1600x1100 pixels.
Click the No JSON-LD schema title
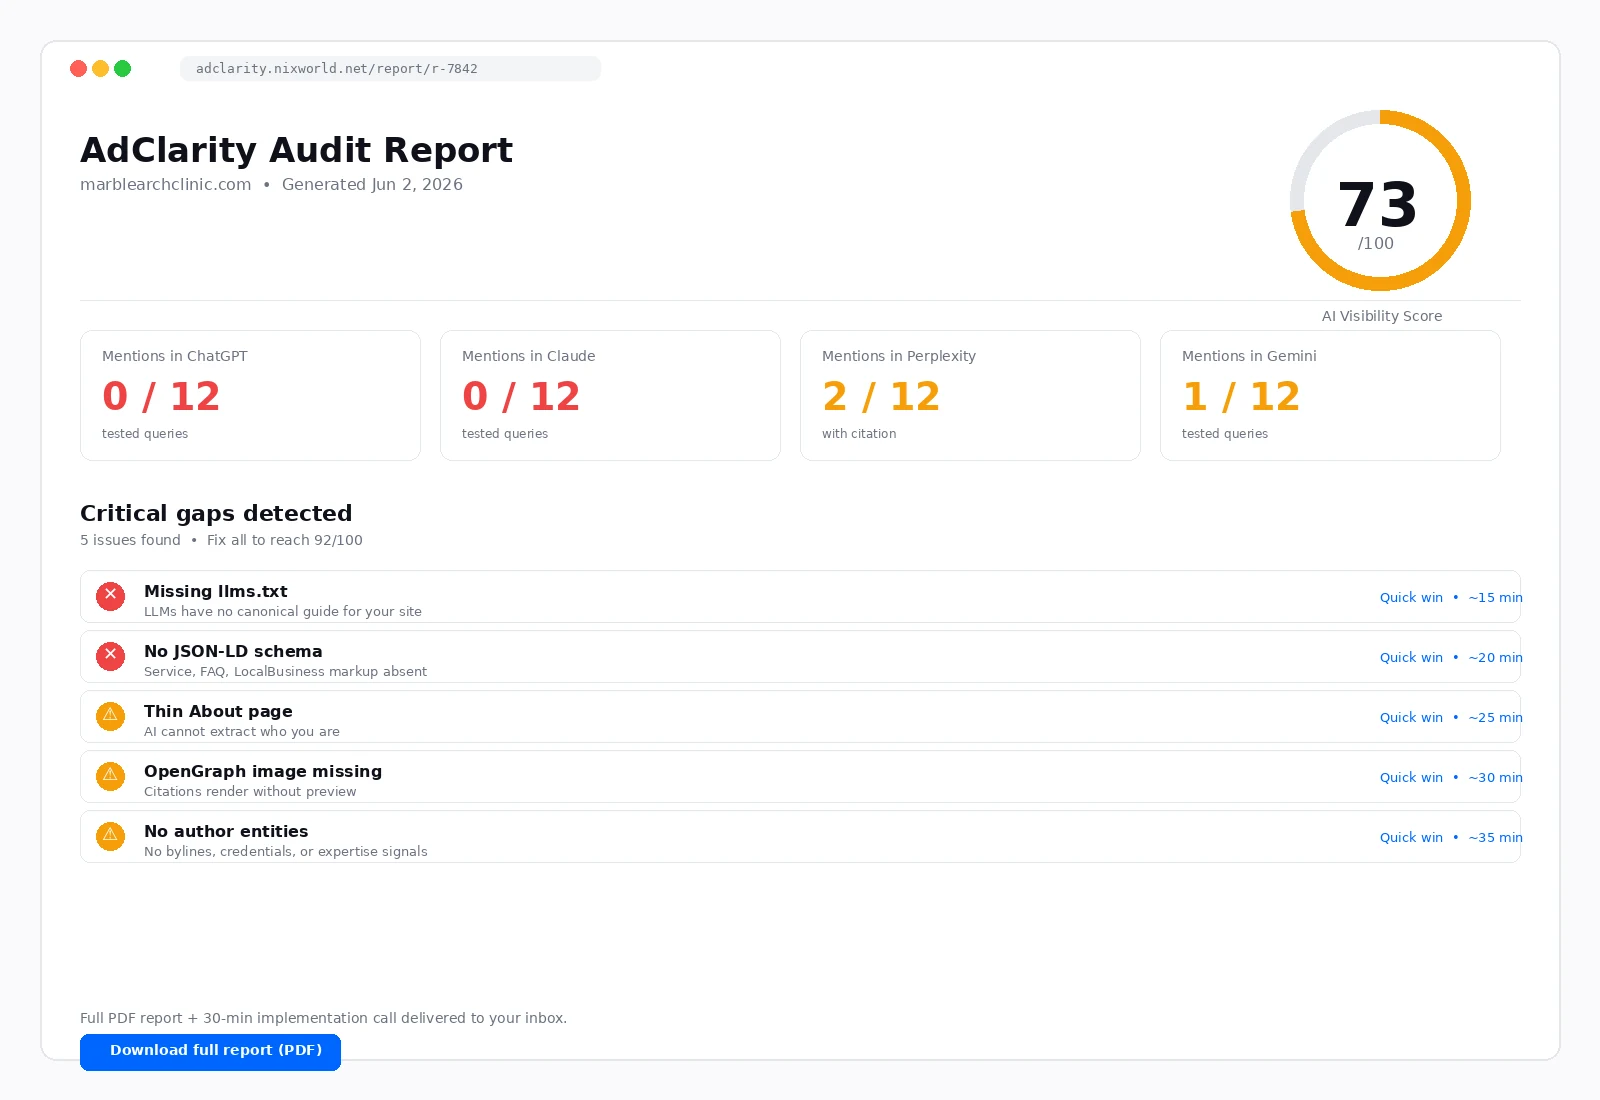[233, 651]
